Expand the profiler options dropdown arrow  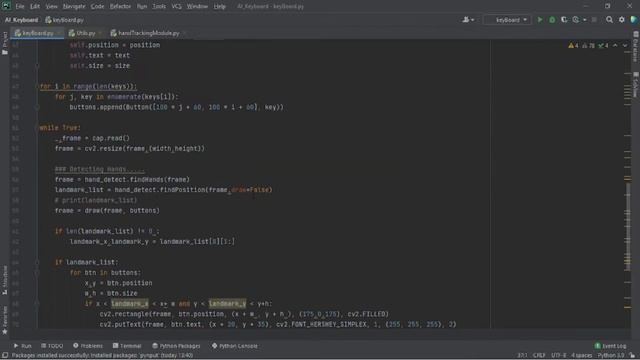pos(584,20)
